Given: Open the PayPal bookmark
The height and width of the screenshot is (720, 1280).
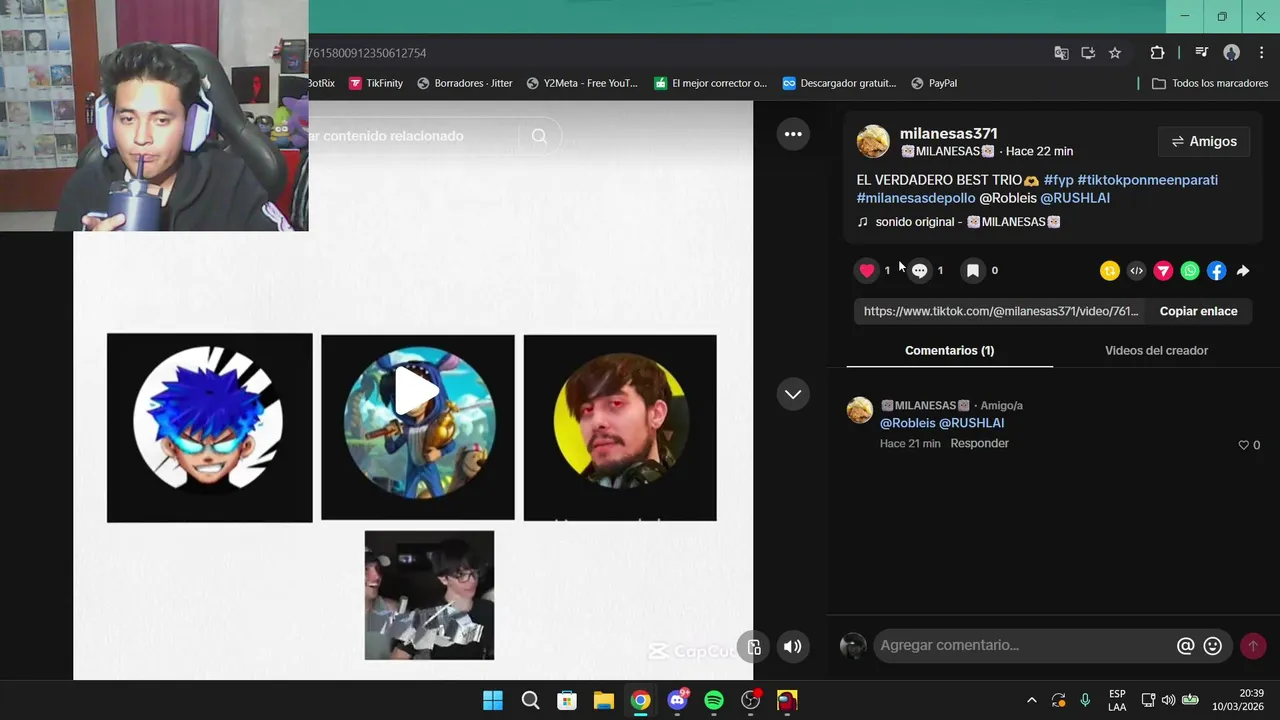Looking at the screenshot, I should (934, 83).
